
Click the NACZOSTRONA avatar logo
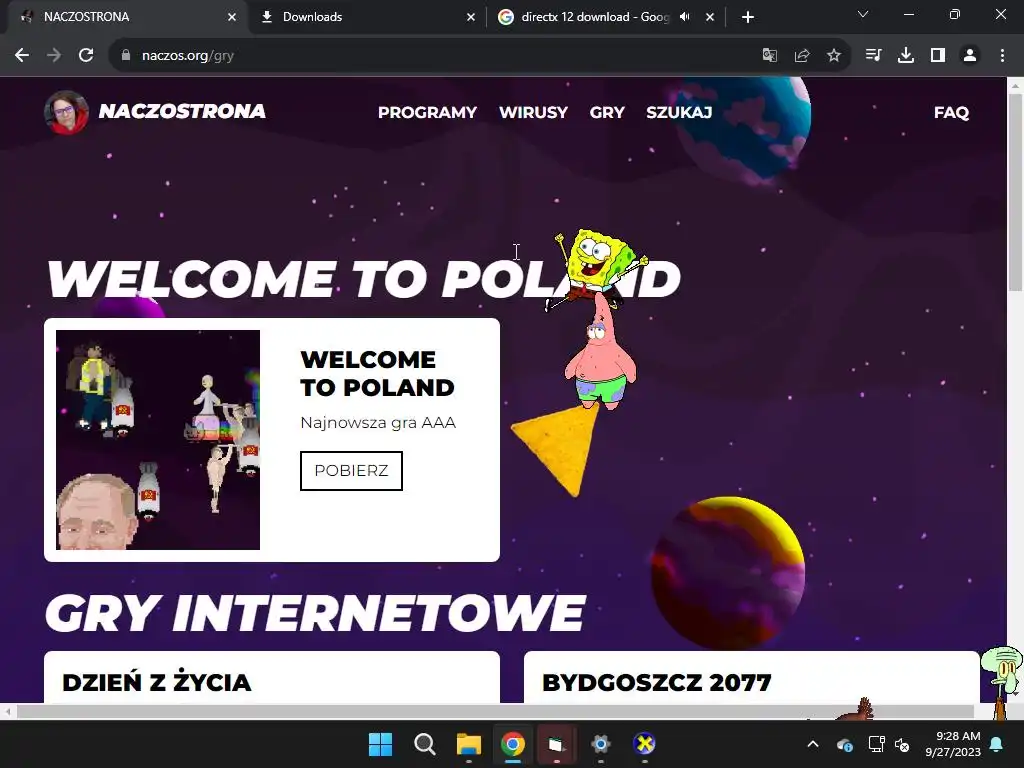click(66, 112)
